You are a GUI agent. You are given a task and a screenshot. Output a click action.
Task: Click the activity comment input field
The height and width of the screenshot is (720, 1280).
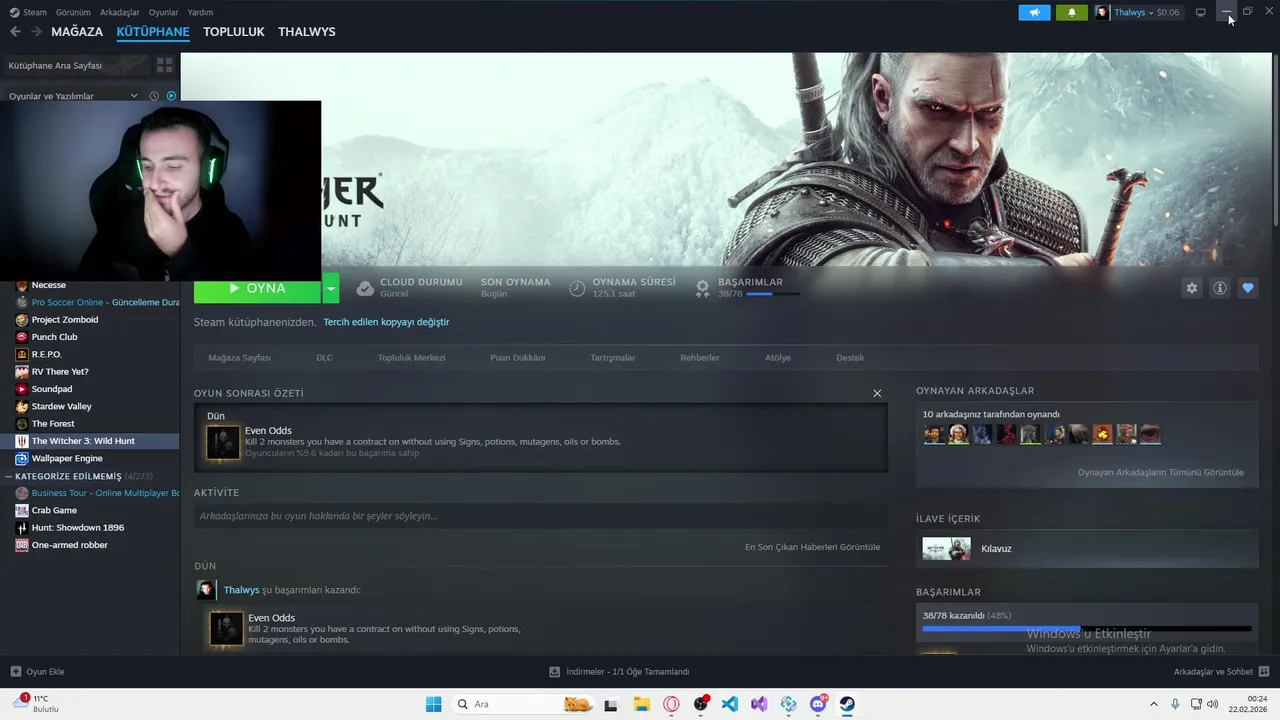(x=541, y=516)
